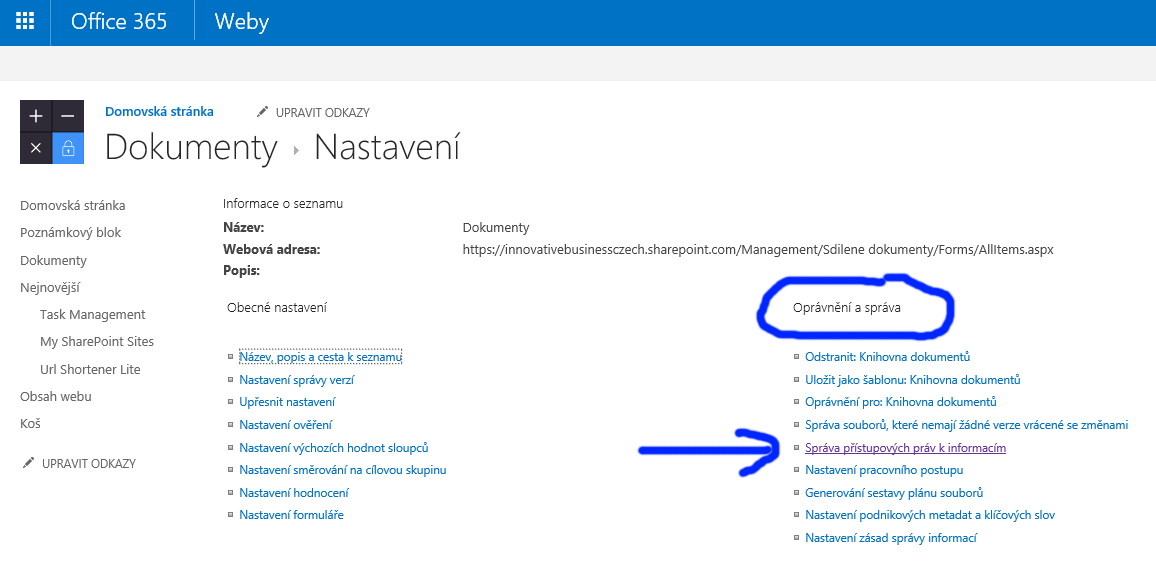Click the Webová adresa label
Image resolution: width=1156 pixels, height=566 pixels.
[271, 250]
